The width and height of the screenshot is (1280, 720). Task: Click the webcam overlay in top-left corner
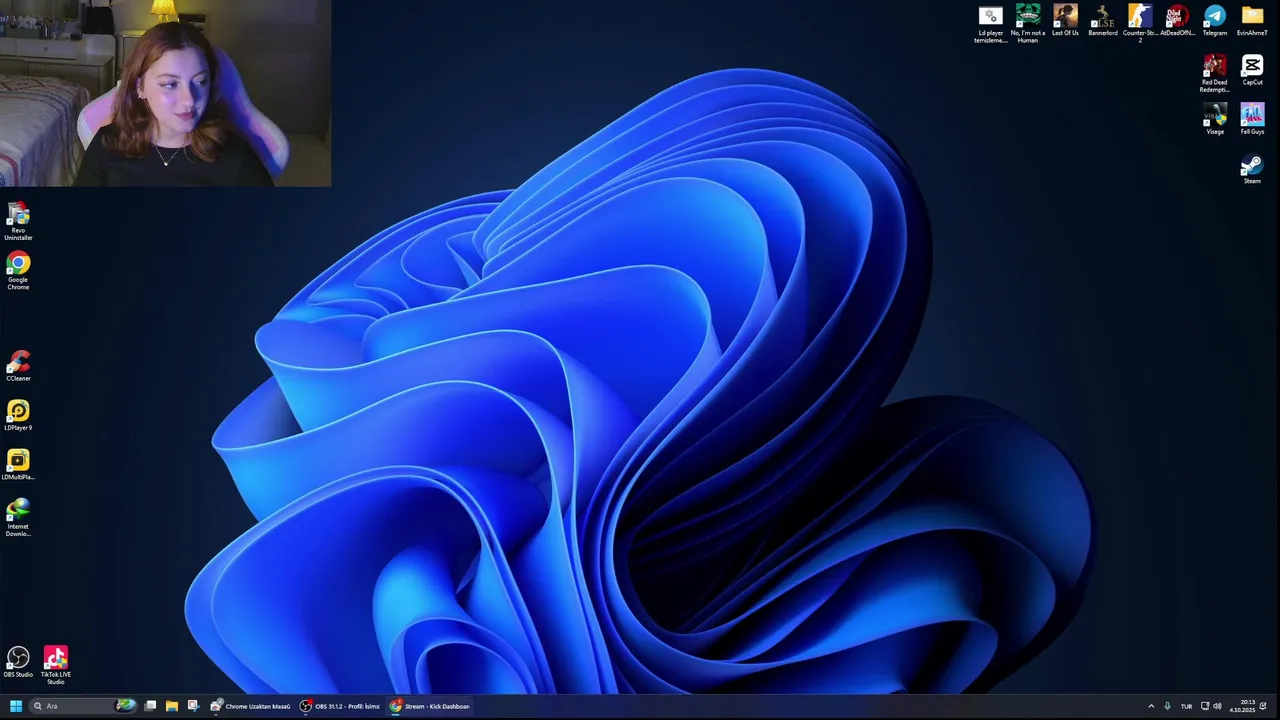coord(165,93)
